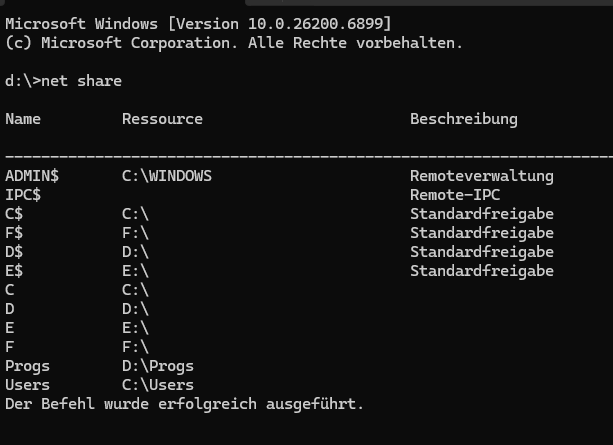
Task: Click the Users share name
Action: tap(27, 385)
